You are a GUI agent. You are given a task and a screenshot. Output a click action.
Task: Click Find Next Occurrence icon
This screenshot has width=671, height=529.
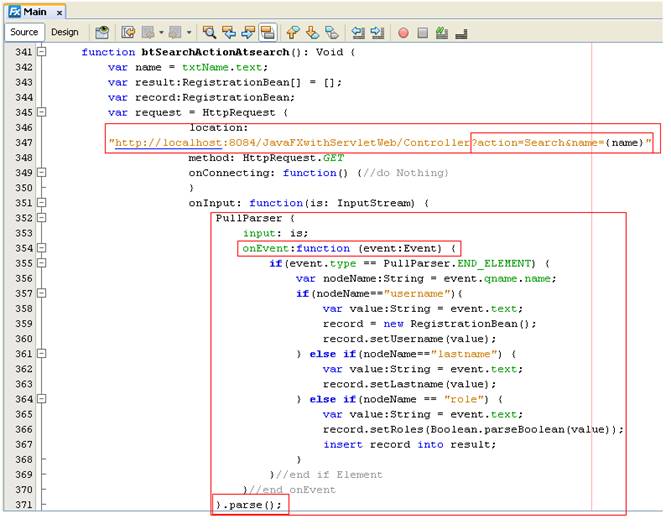coord(248,32)
